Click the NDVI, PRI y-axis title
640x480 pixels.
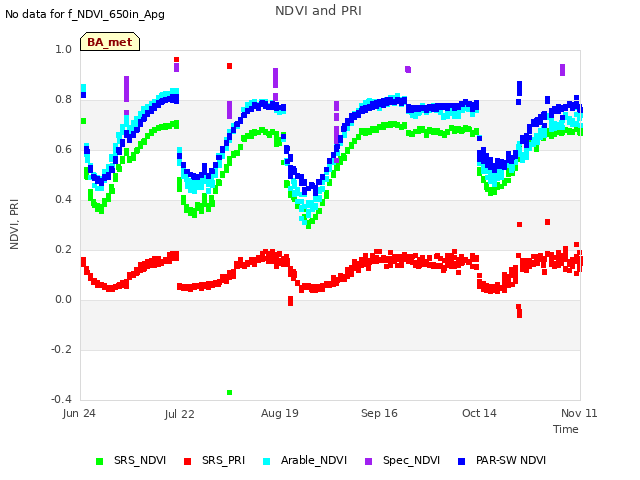point(14,224)
